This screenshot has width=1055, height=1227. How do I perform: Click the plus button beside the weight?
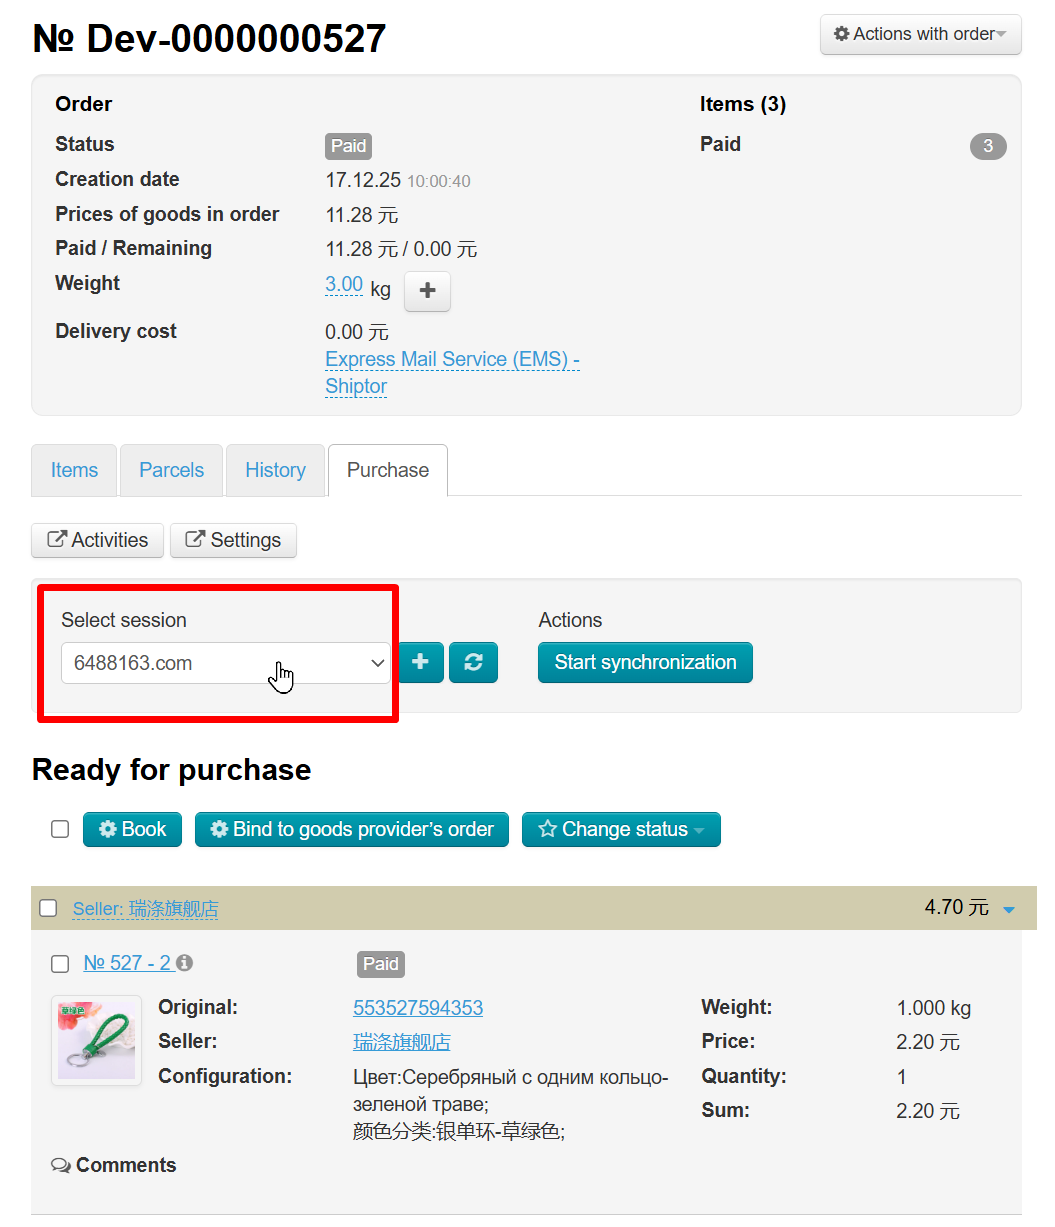click(x=427, y=291)
